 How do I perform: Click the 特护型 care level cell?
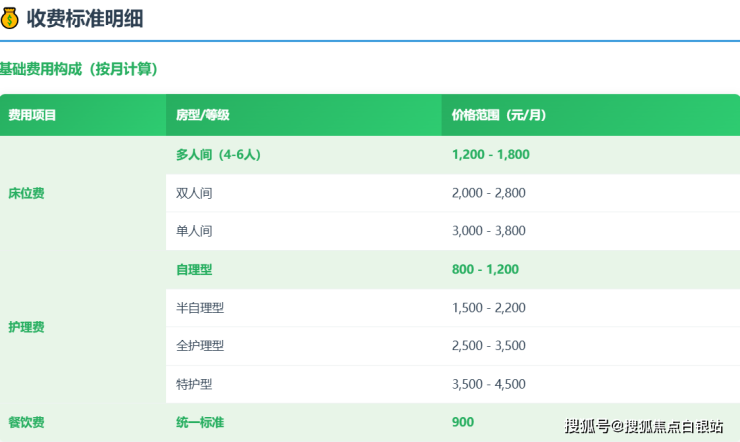tap(194, 384)
